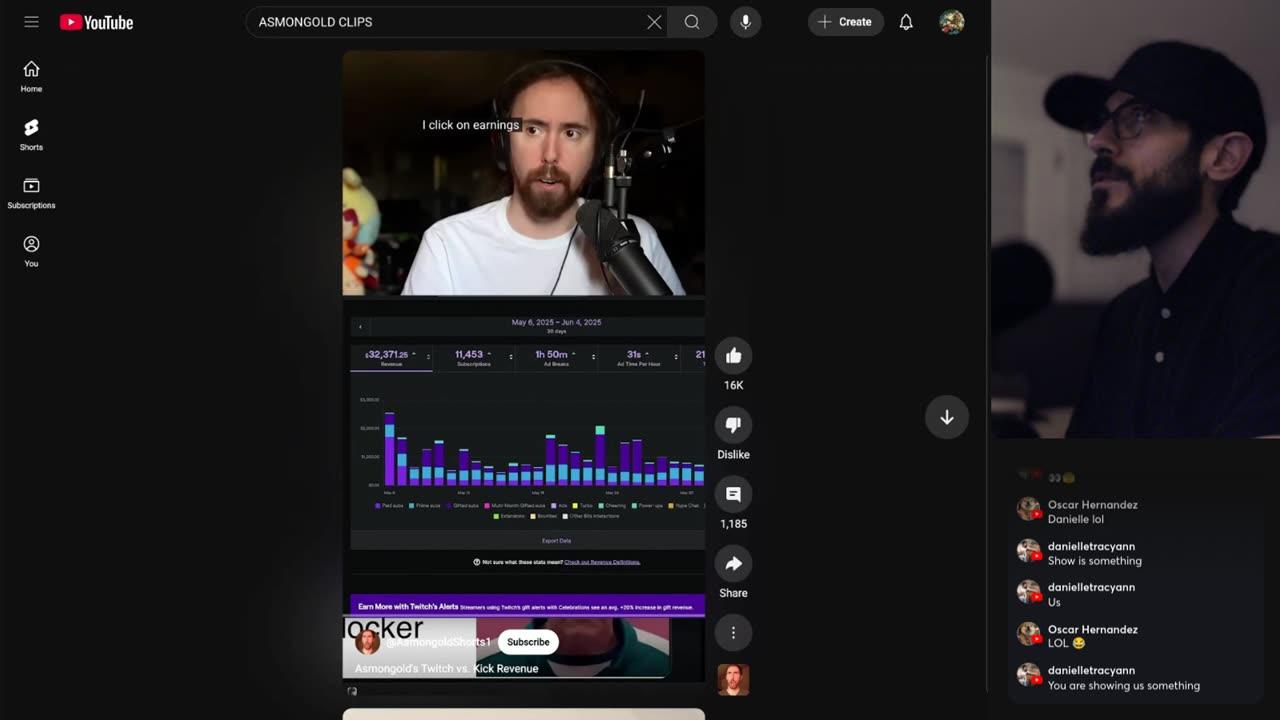This screenshot has width=1280, height=720.
Task: Select the Ad Time Per Hour tab
Action: [x=638, y=358]
